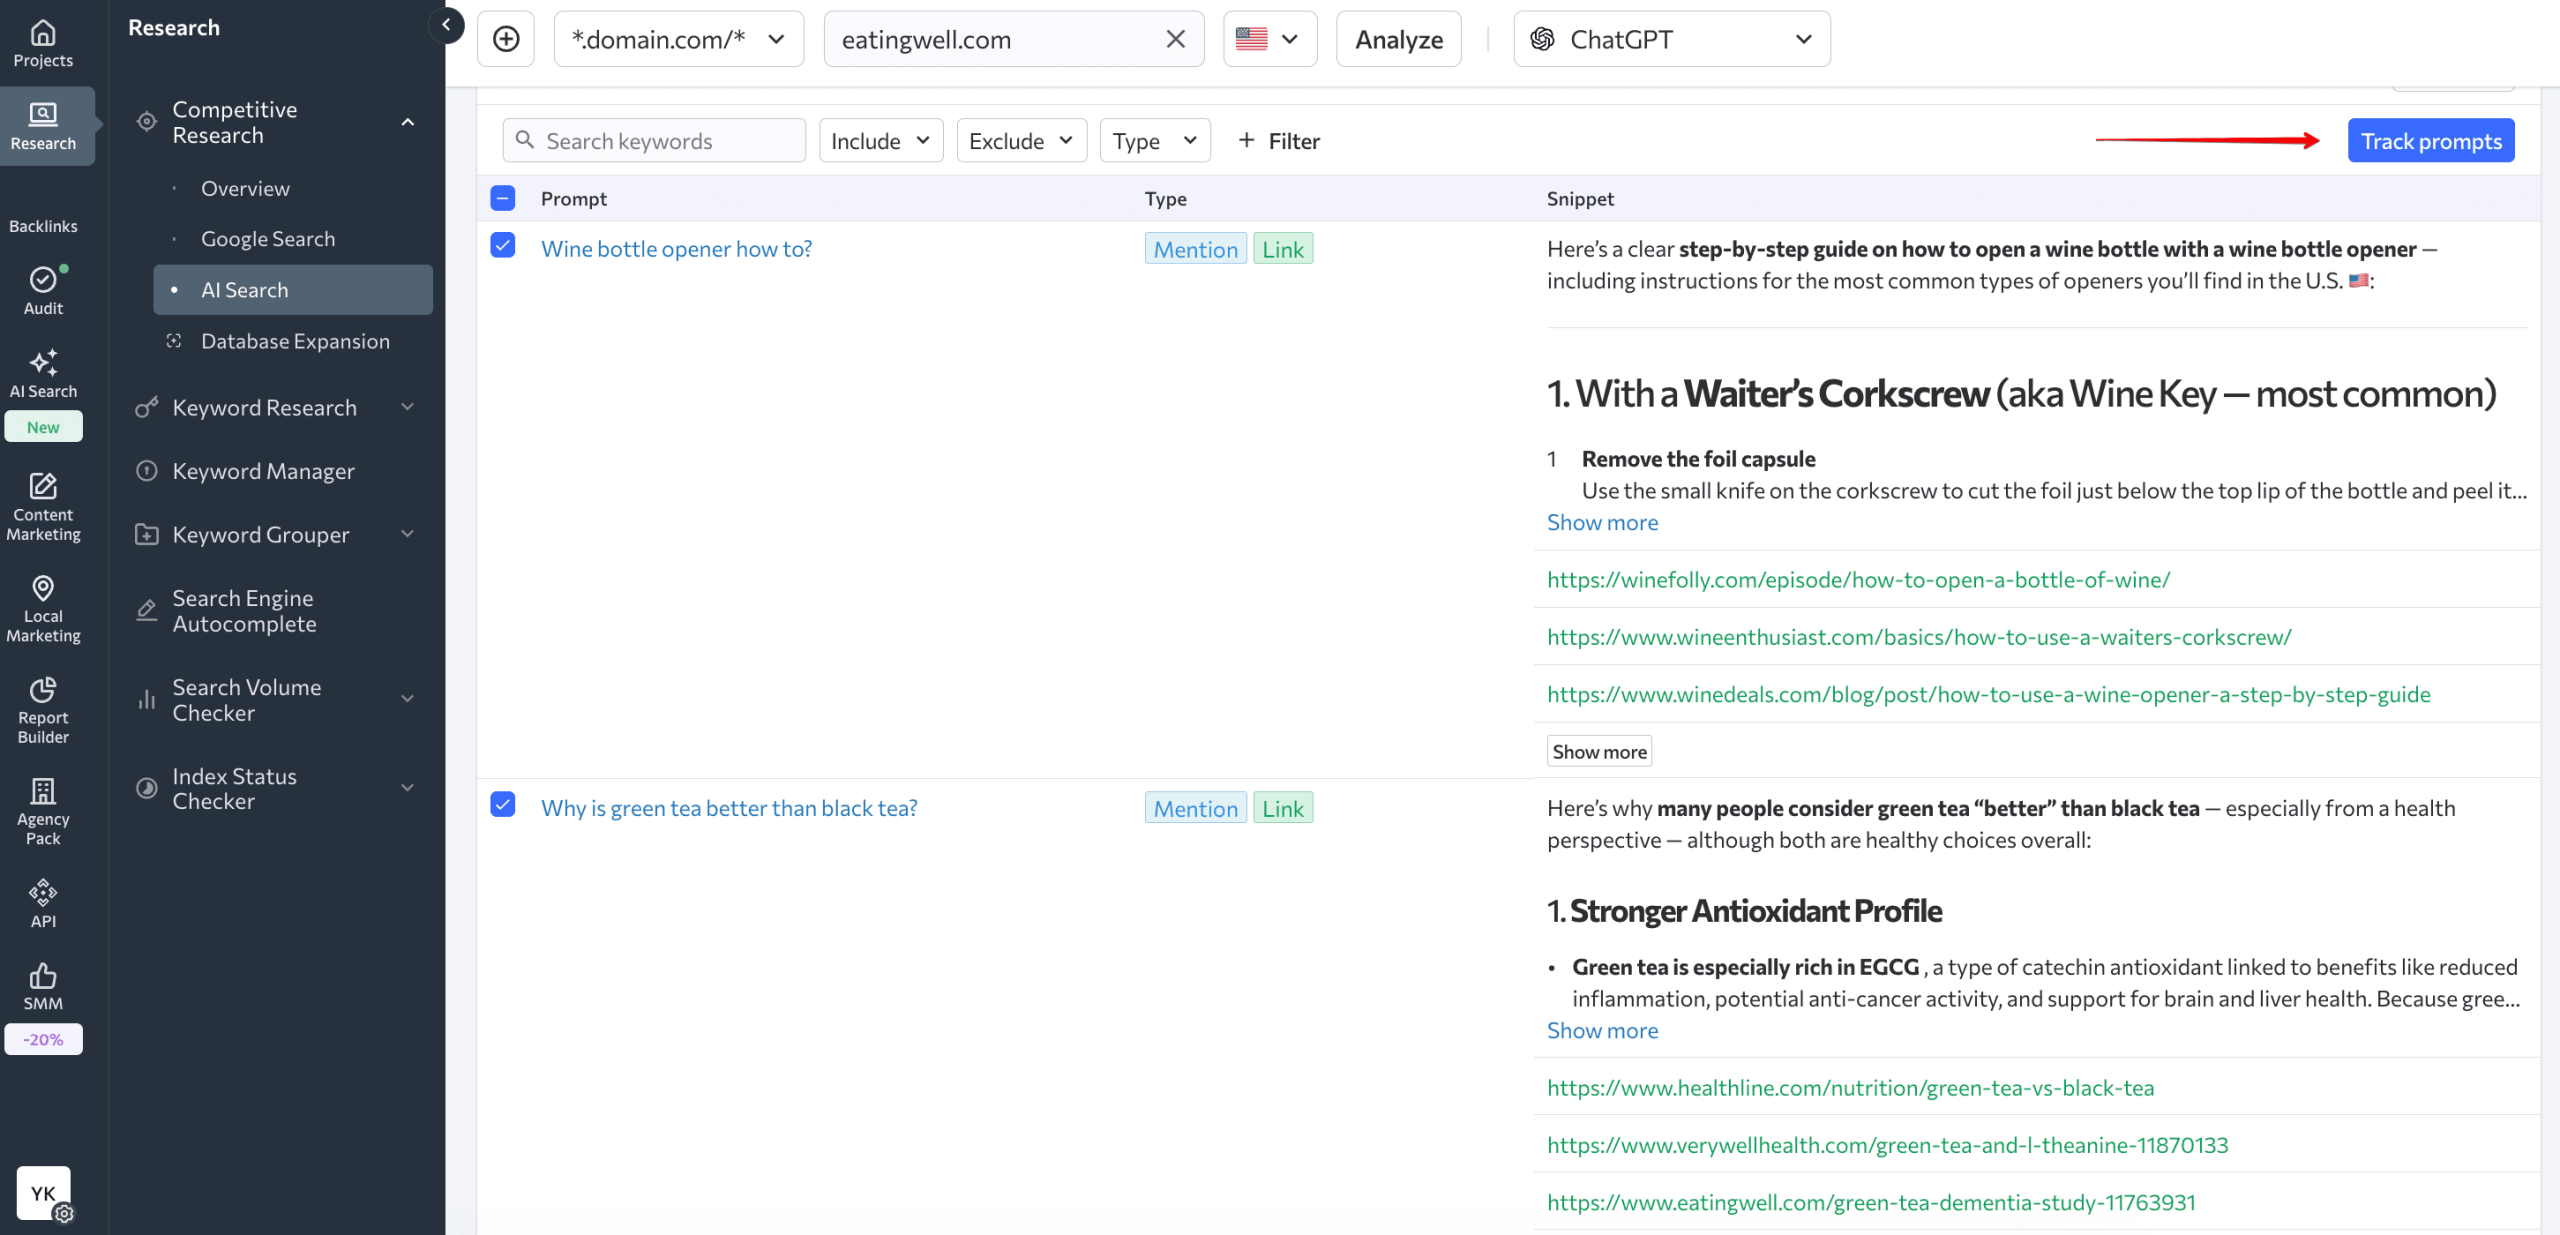Select Google Search in Competitive Research
Image resolution: width=2560 pixels, height=1235 pixels.
point(268,239)
